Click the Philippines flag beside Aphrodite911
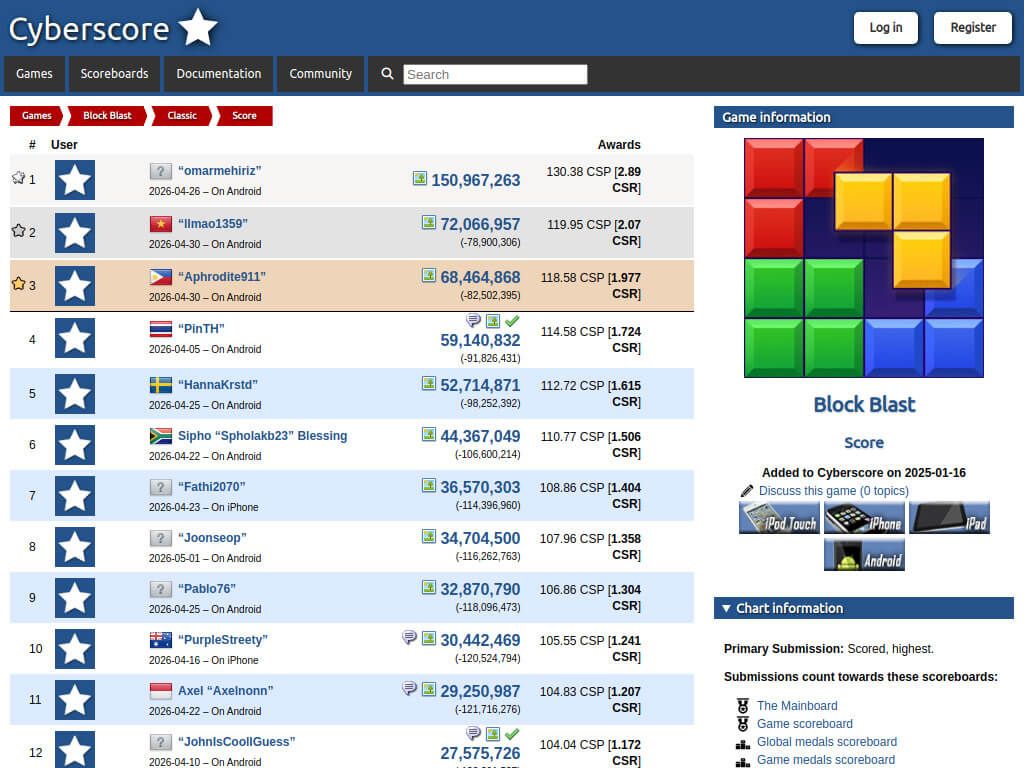The width and height of the screenshot is (1024, 768). click(x=161, y=277)
